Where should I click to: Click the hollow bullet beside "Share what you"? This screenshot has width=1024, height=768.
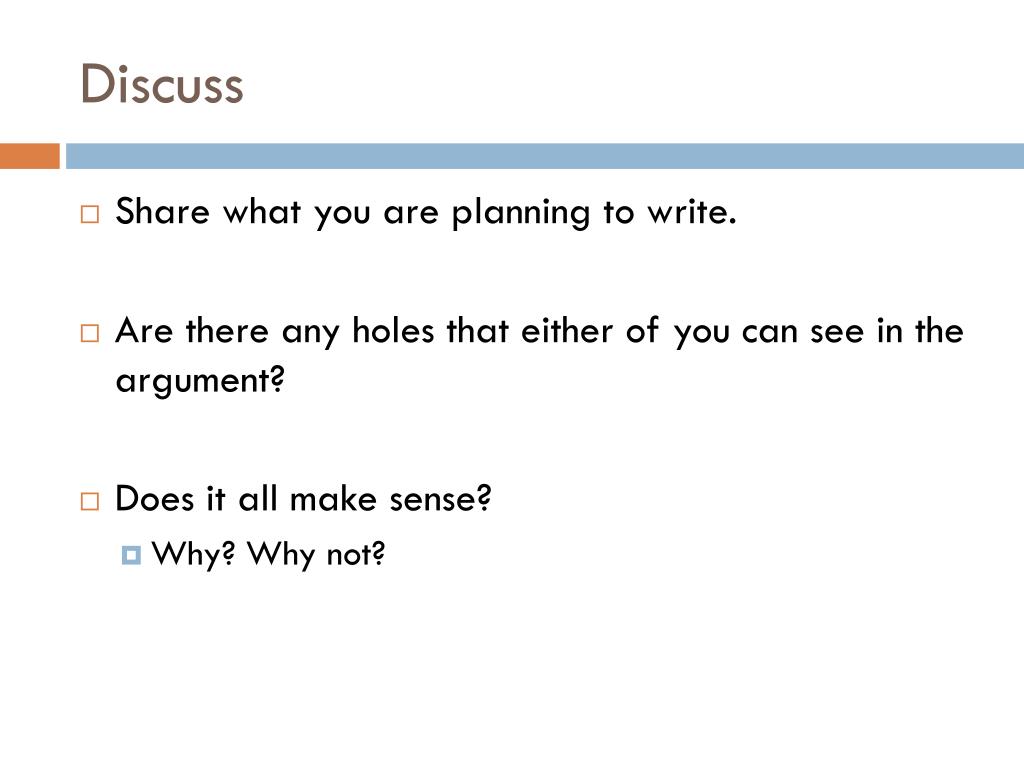click(x=90, y=216)
